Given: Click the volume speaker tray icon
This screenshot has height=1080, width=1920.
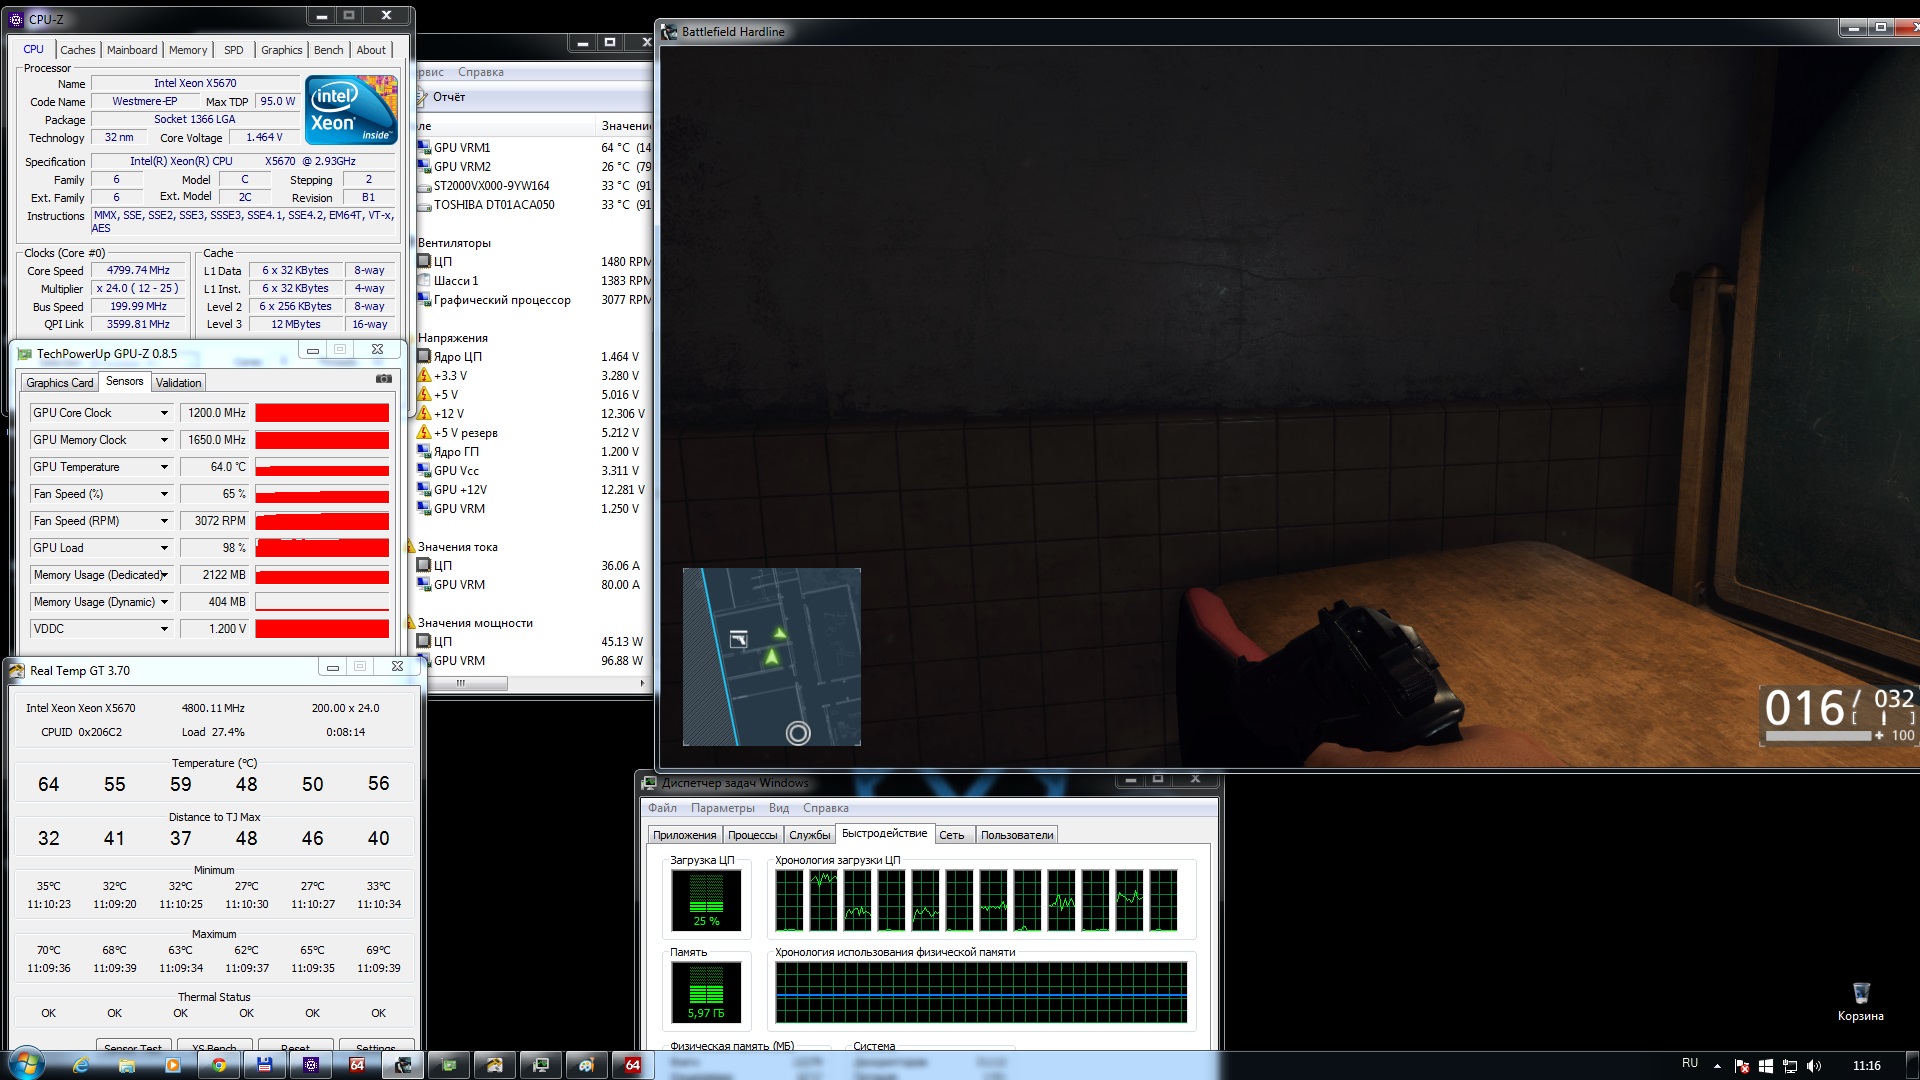Looking at the screenshot, I should click(x=1814, y=1066).
